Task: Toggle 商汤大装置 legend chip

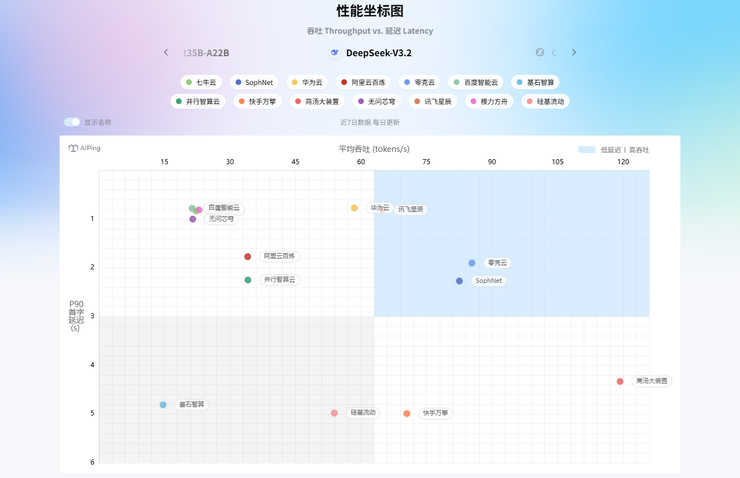Action: tap(317, 101)
